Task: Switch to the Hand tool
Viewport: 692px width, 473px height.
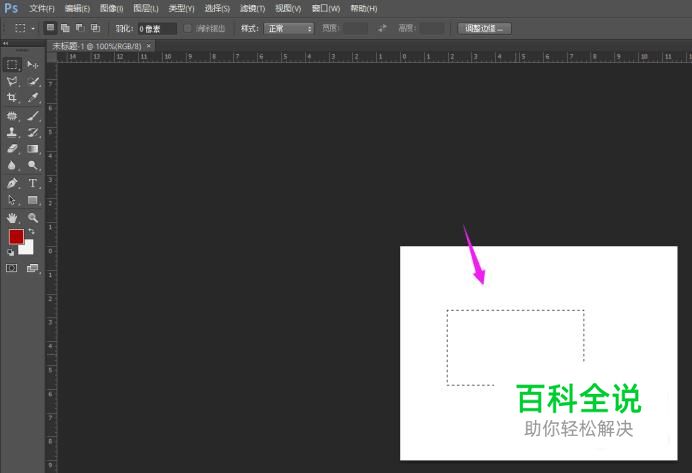Action: (13, 217)
